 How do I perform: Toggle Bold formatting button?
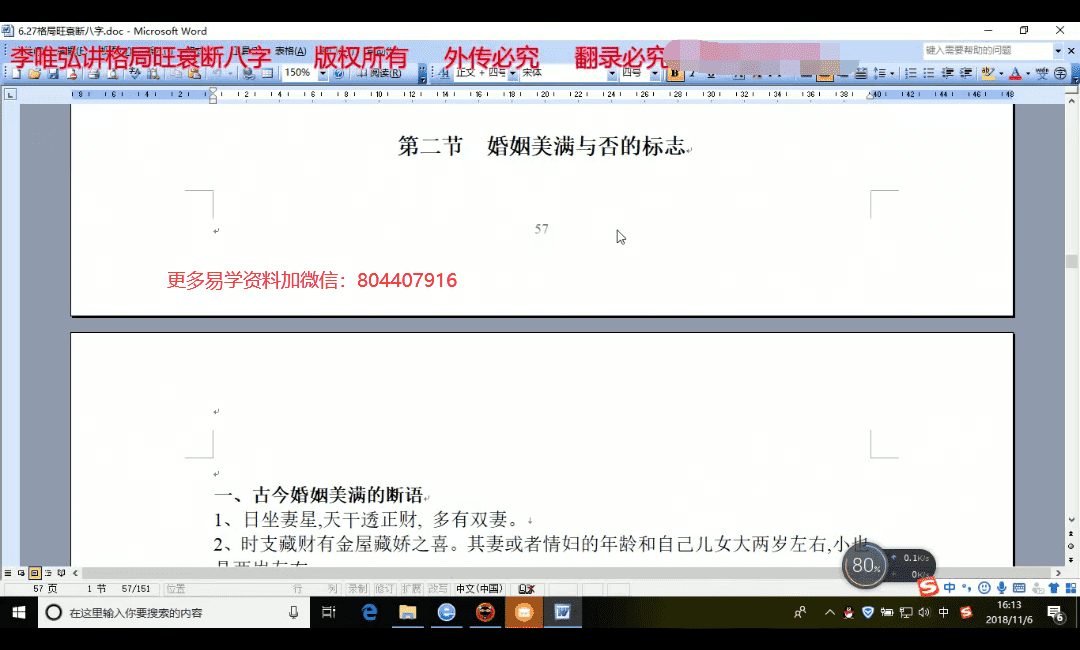click(675, 73)
